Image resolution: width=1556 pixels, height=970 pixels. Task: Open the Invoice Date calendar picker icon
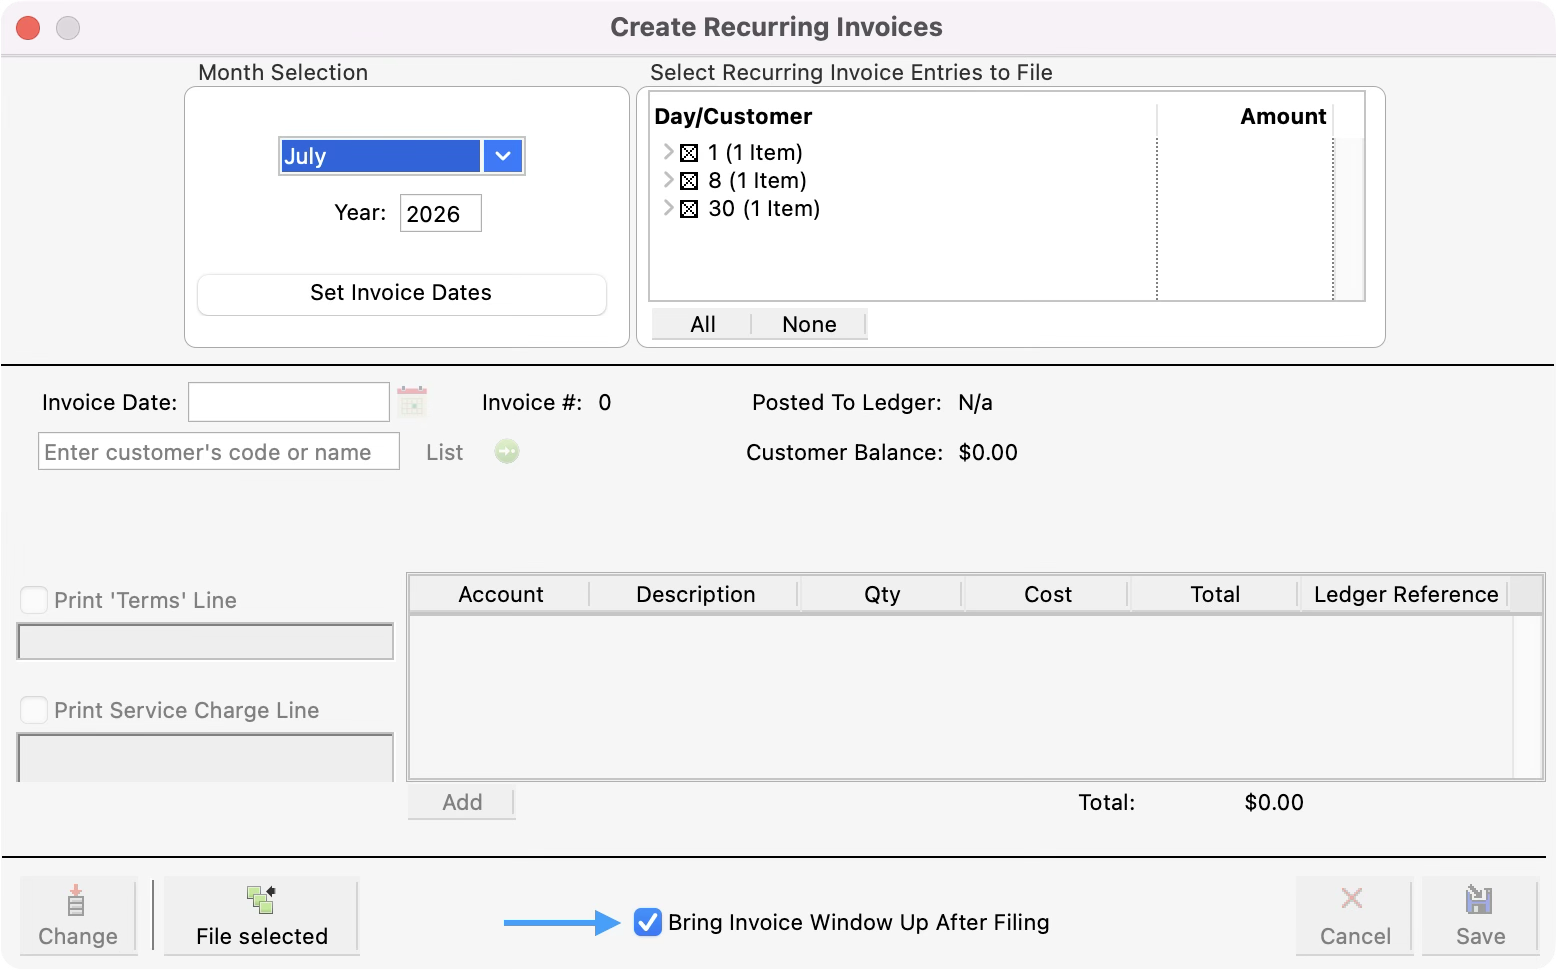tap(412, 402)
